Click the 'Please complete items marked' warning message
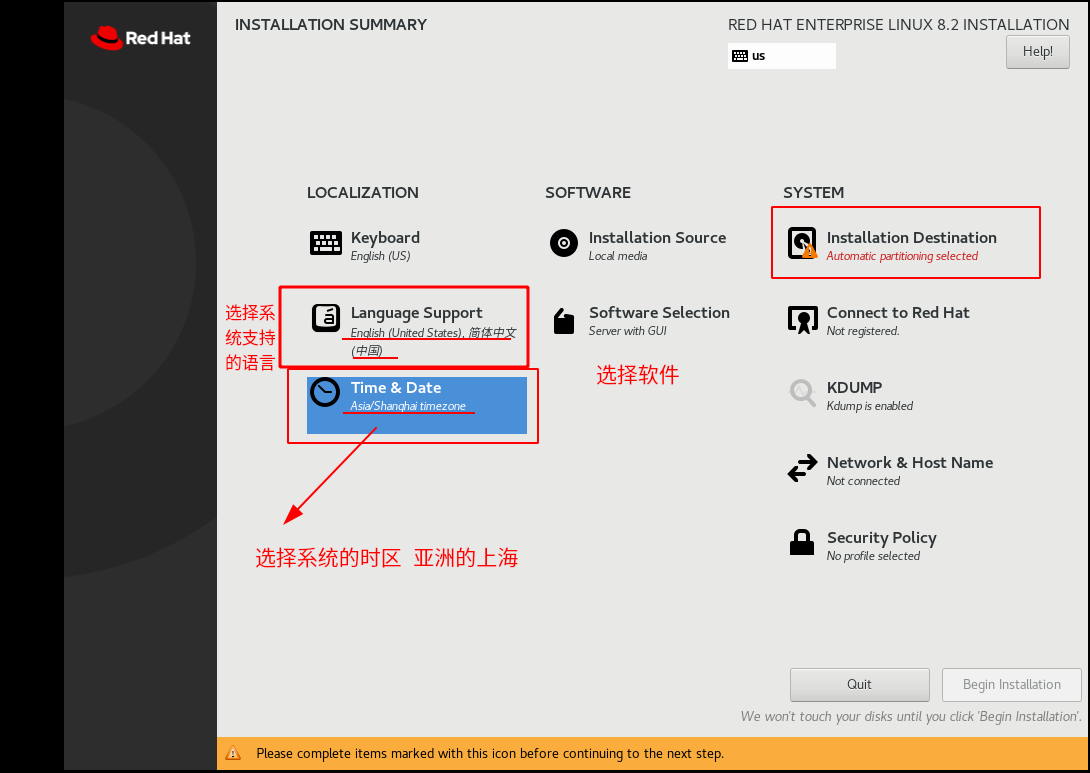 (x=490, y=754)
